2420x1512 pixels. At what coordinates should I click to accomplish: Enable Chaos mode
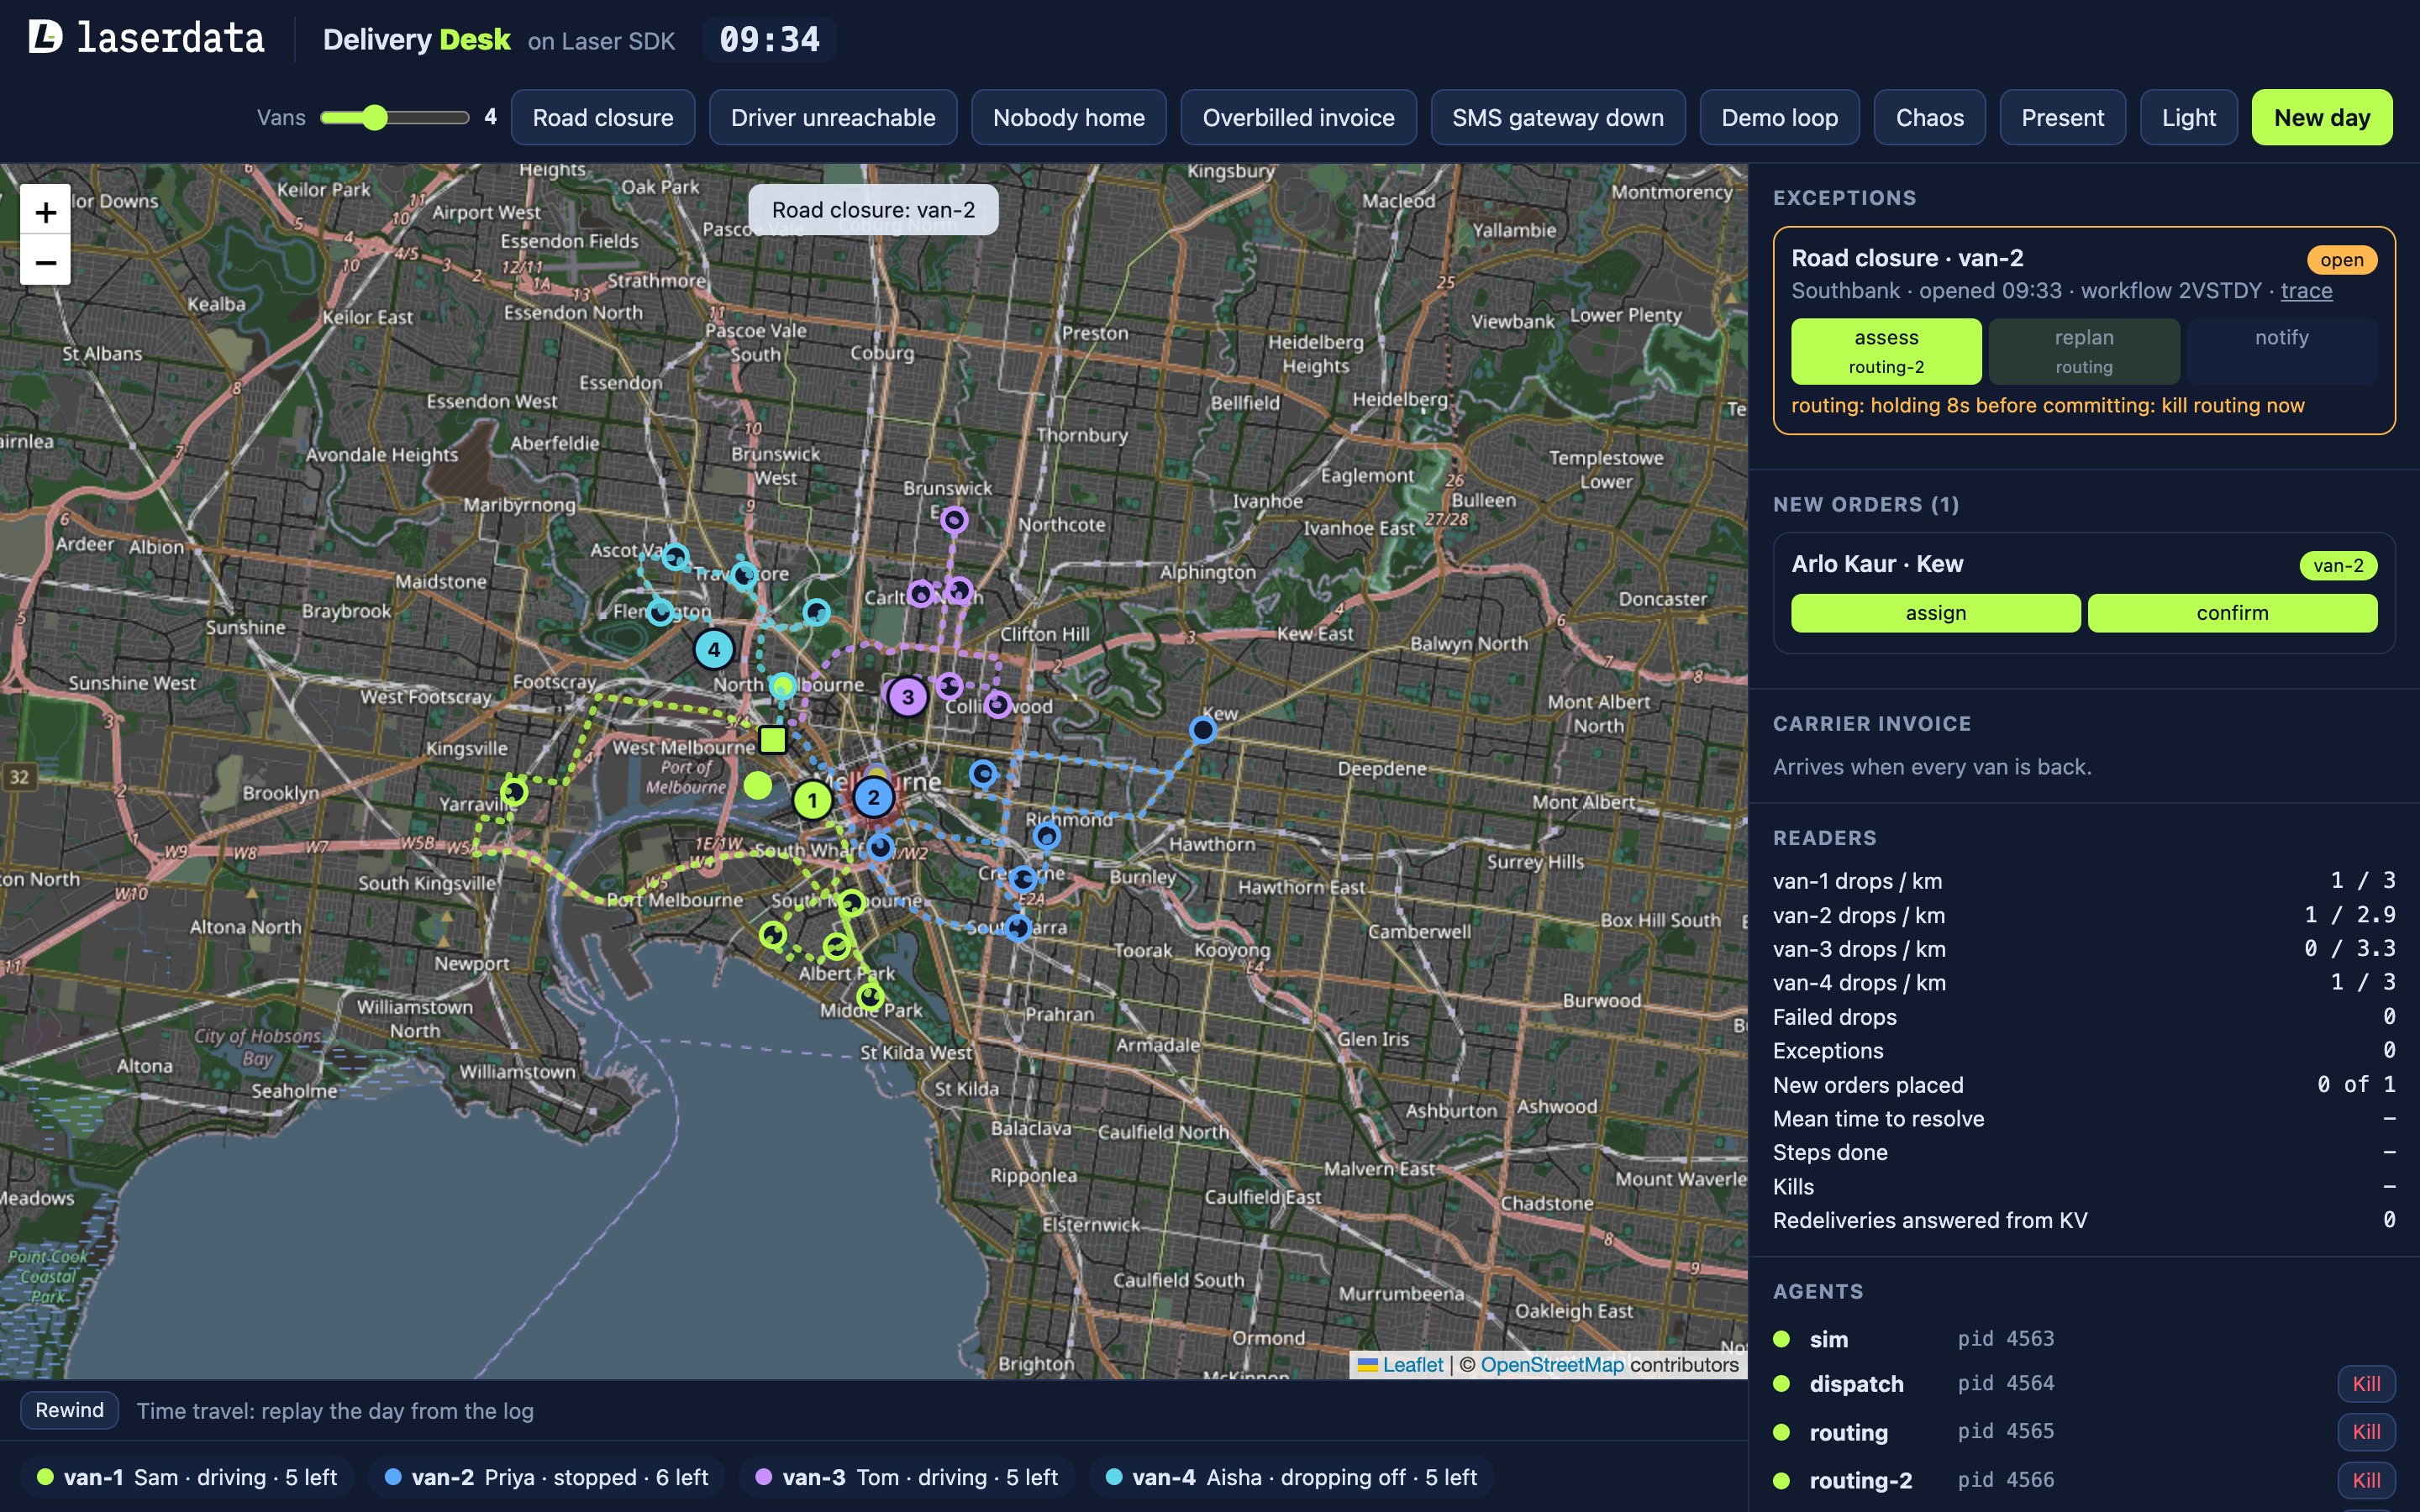coord(1929,117)
